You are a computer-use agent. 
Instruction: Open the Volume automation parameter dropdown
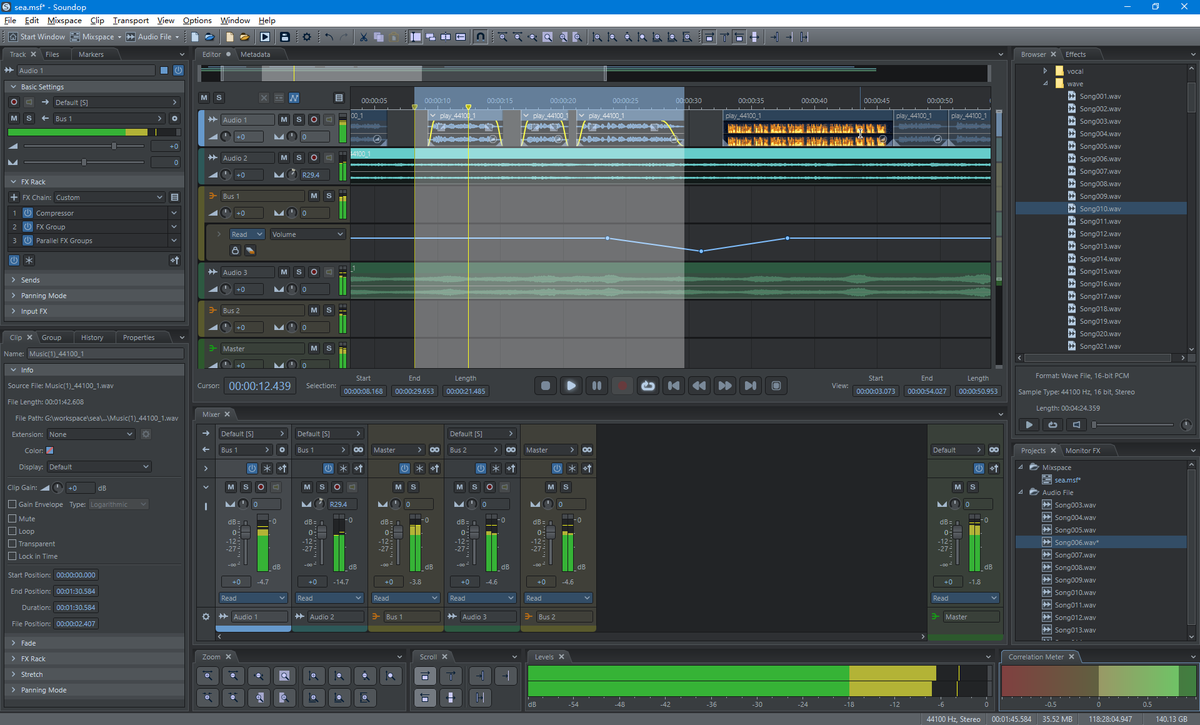coord(307,235)
